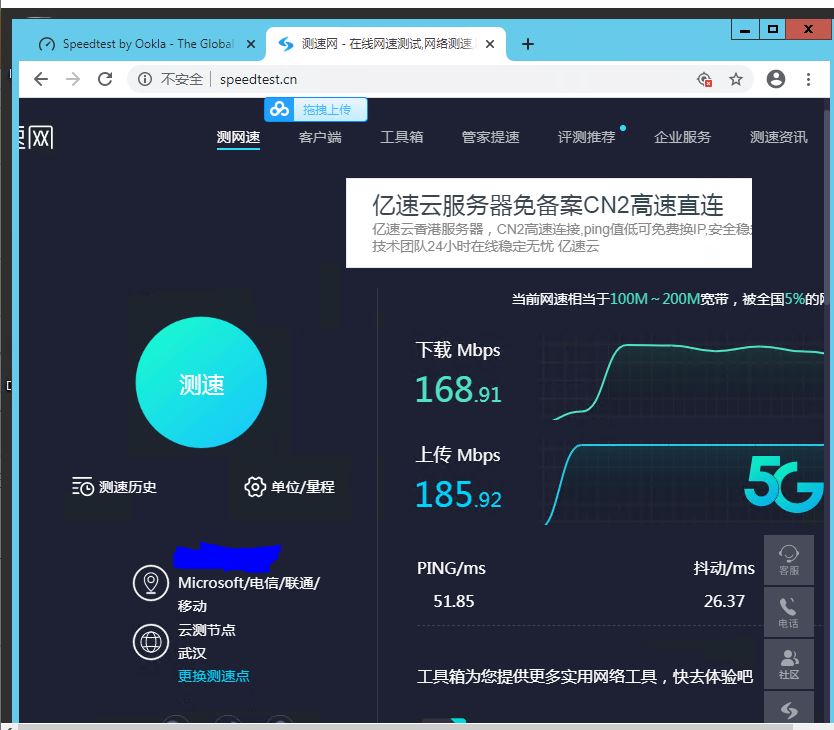
Task: Open the 单位/量程 unit settings
Action: tap(289, 486)
